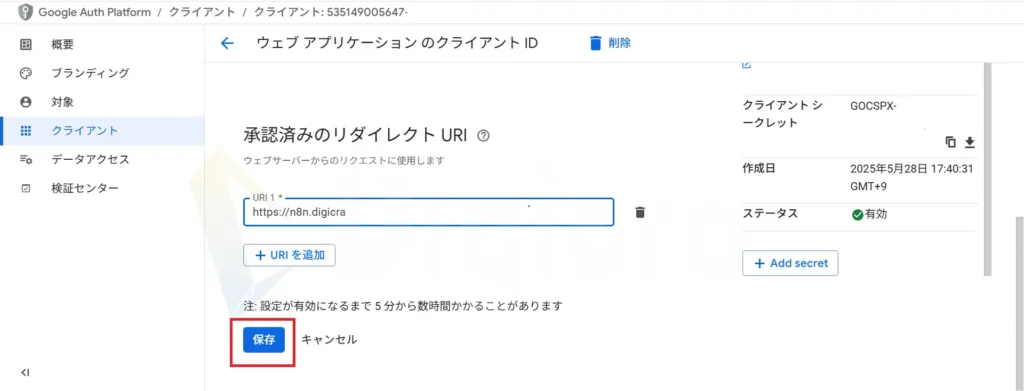Click the 保存 save button

(x=264, y=339)
